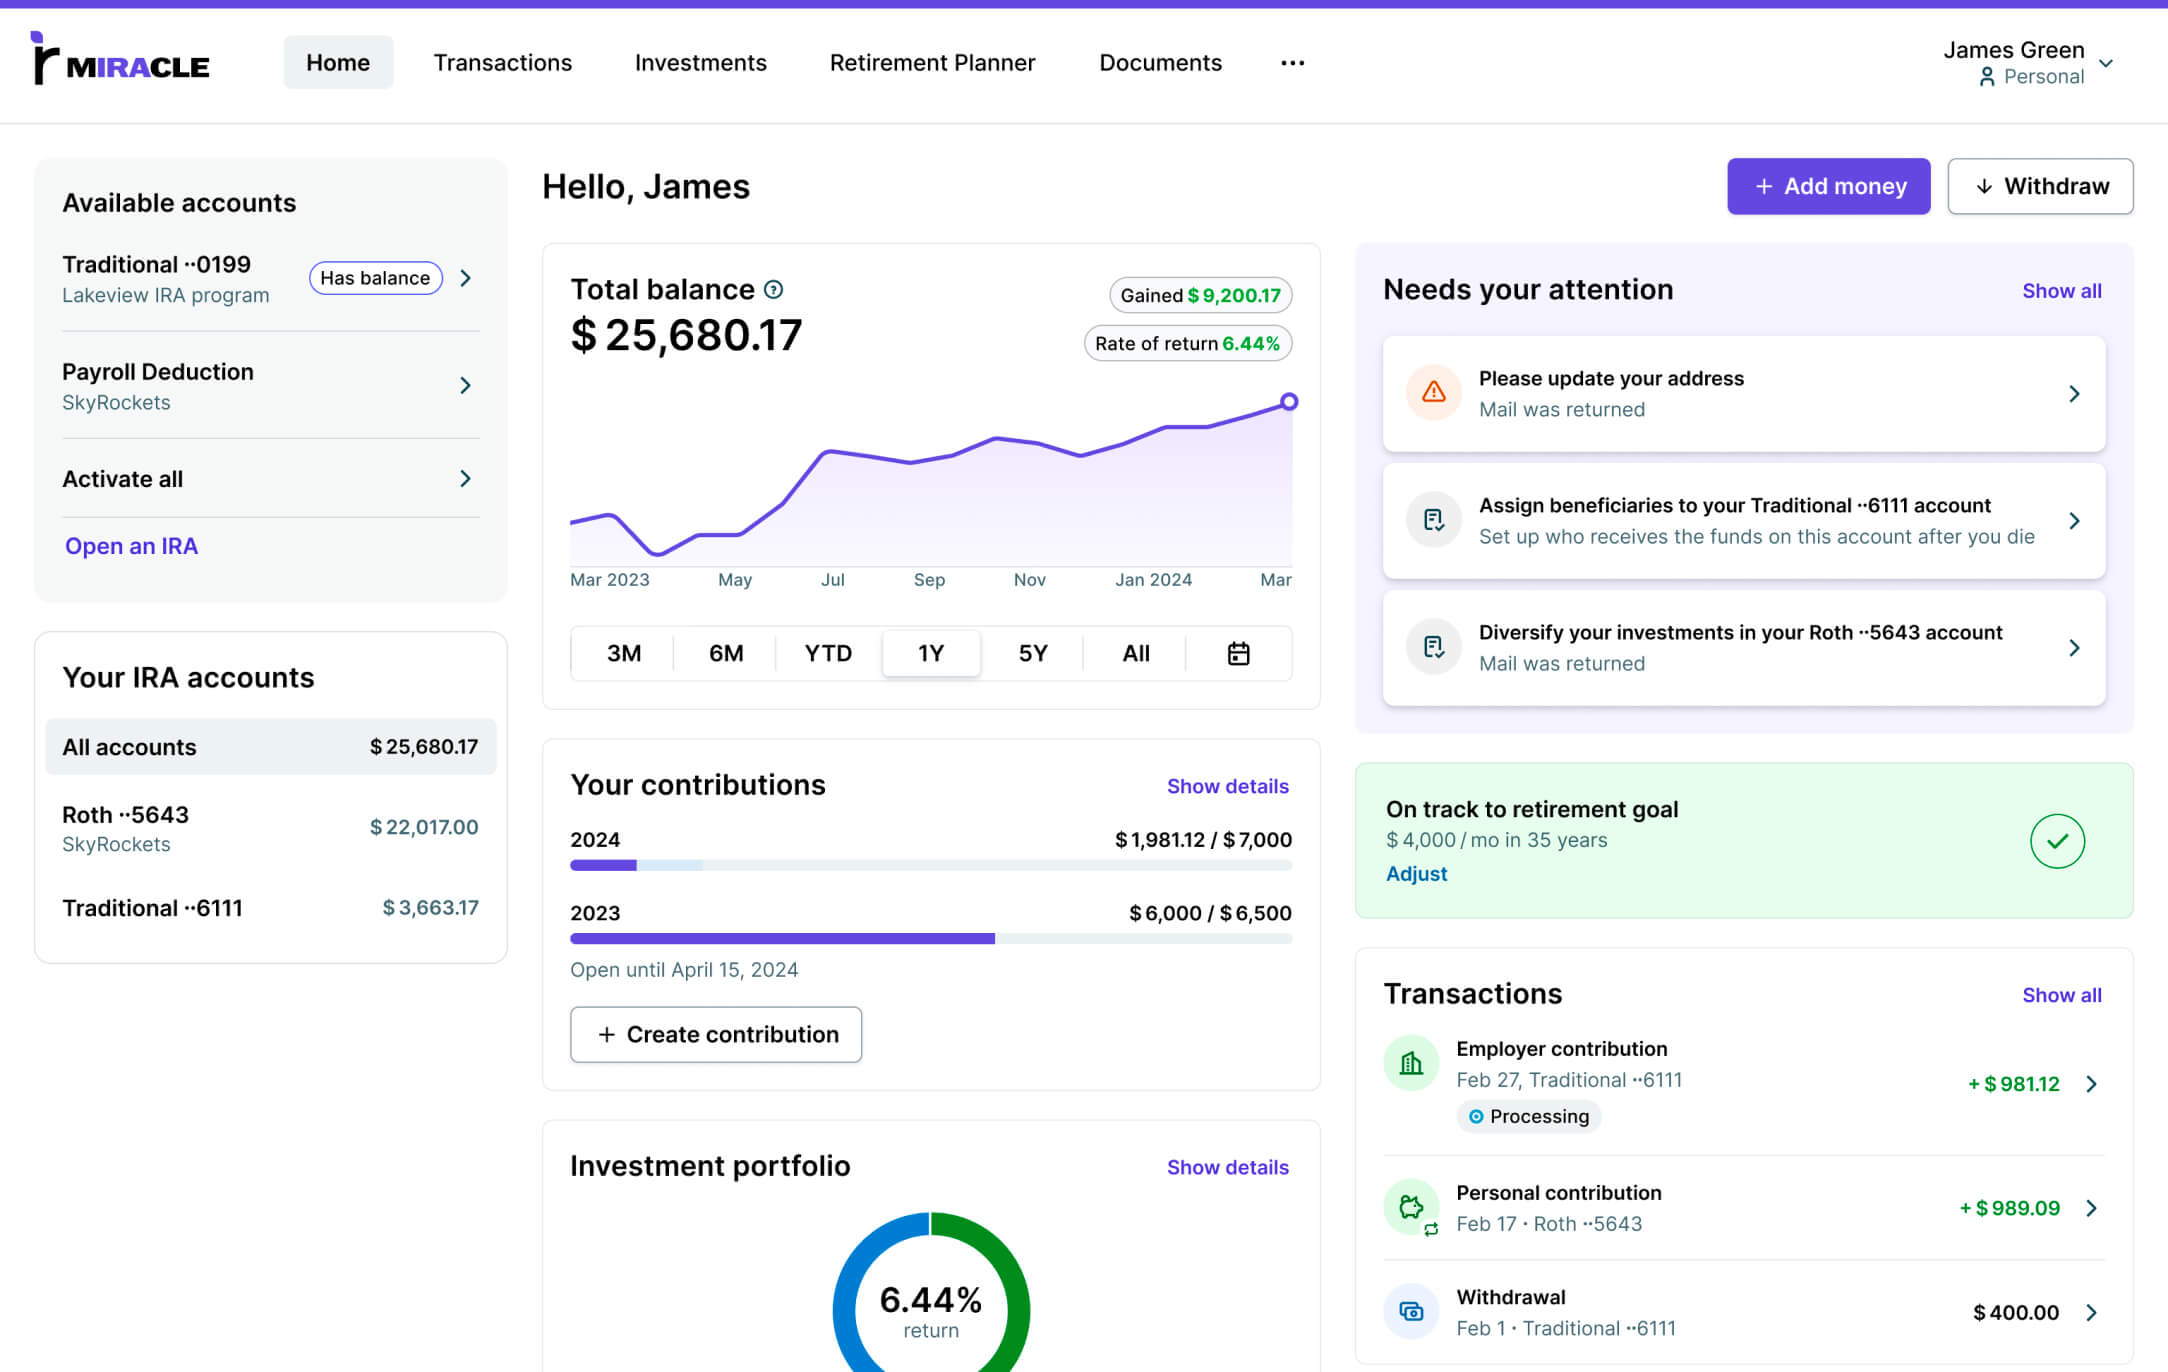This screenshot has height=1372, width=2168.
Task: Open the custom date calendar icon
Action: (x=1238, y=653)
